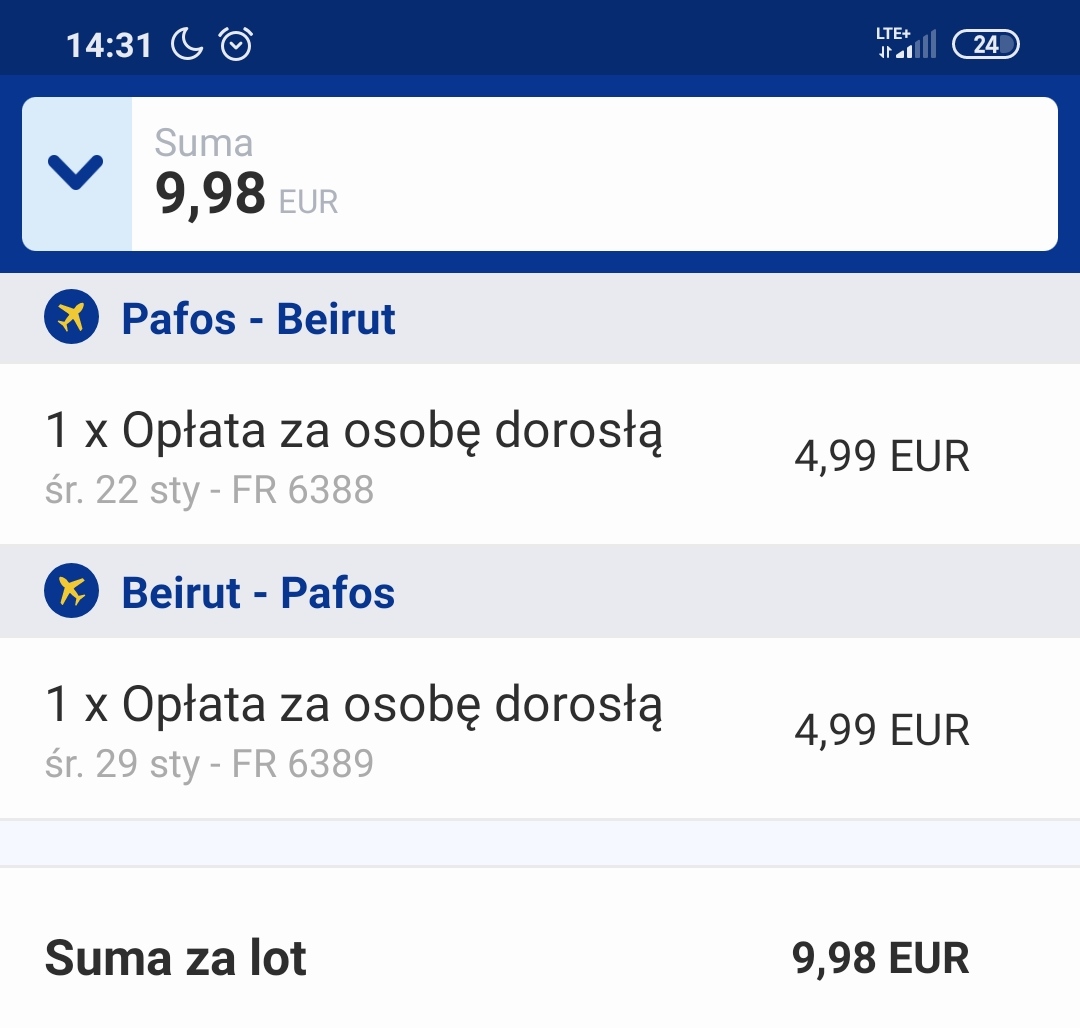Viewport: 1080px width, 1028px height.
Task: Tap the 4,99 EUR price for 22 sty flight
Action: point(882,456)
